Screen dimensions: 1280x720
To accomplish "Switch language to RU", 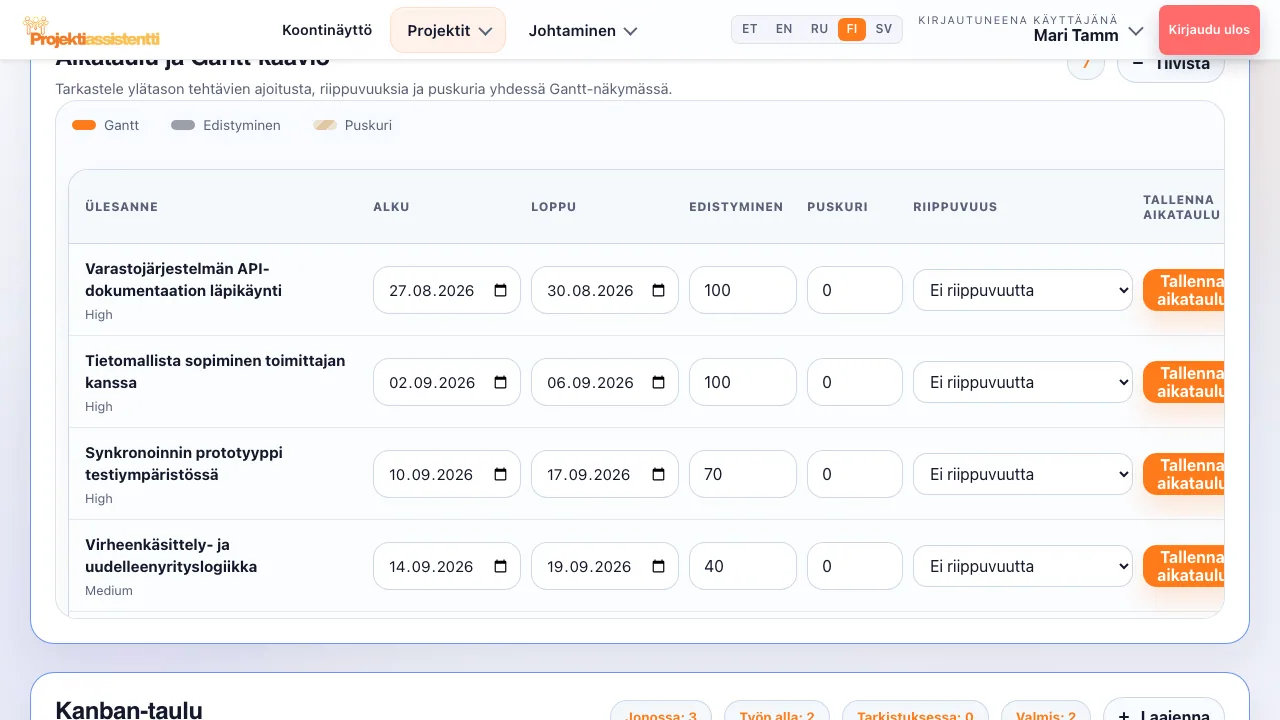I will click(819, 29).
